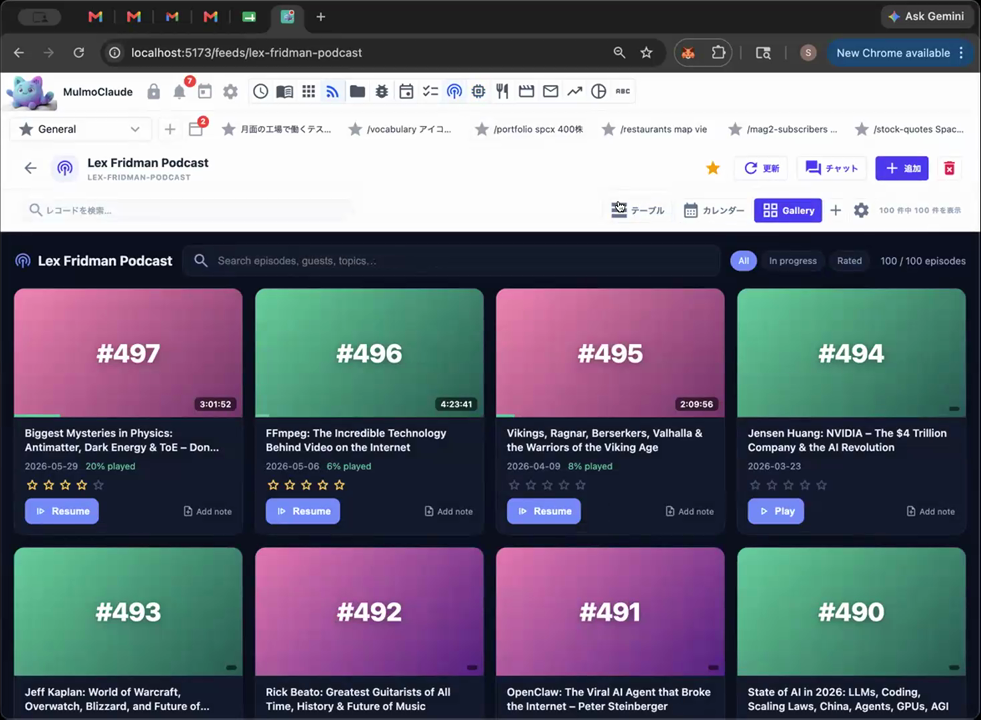
Task: Add a new view with plus beside Gallery
Action: [835, 210]
